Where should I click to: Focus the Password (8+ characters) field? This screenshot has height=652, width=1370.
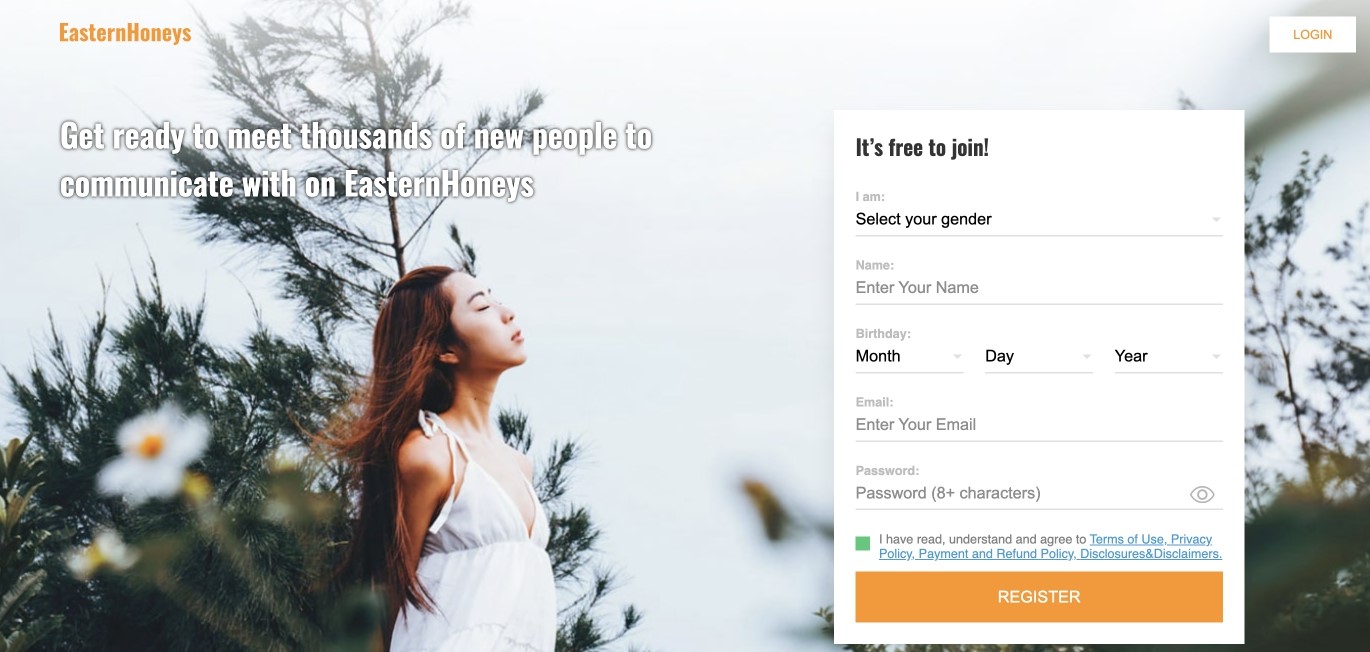pyautogui.click(x=1020, y=493)
